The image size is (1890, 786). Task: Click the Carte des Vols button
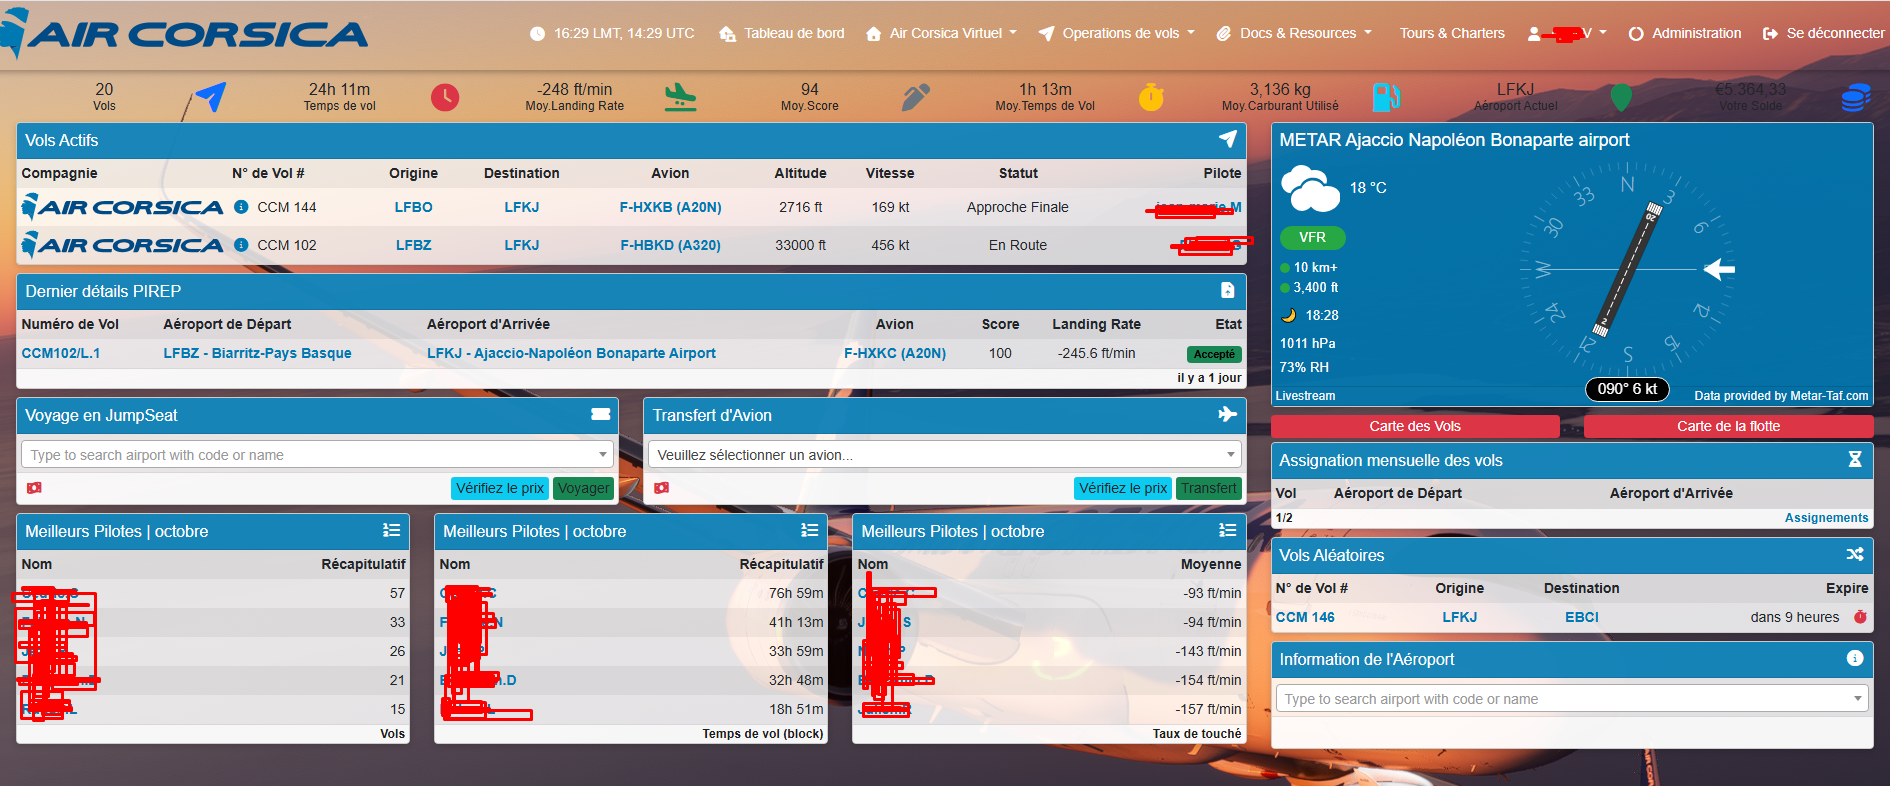(x=1414, y=426)
